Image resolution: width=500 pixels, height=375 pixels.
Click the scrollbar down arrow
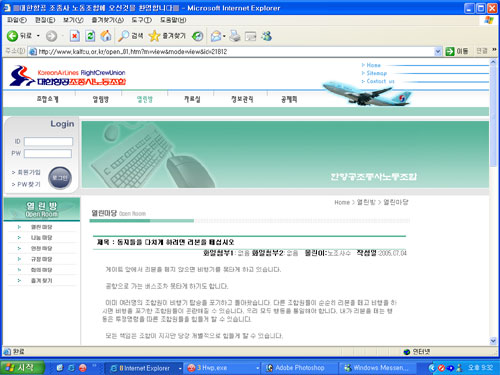pos(493,341)
